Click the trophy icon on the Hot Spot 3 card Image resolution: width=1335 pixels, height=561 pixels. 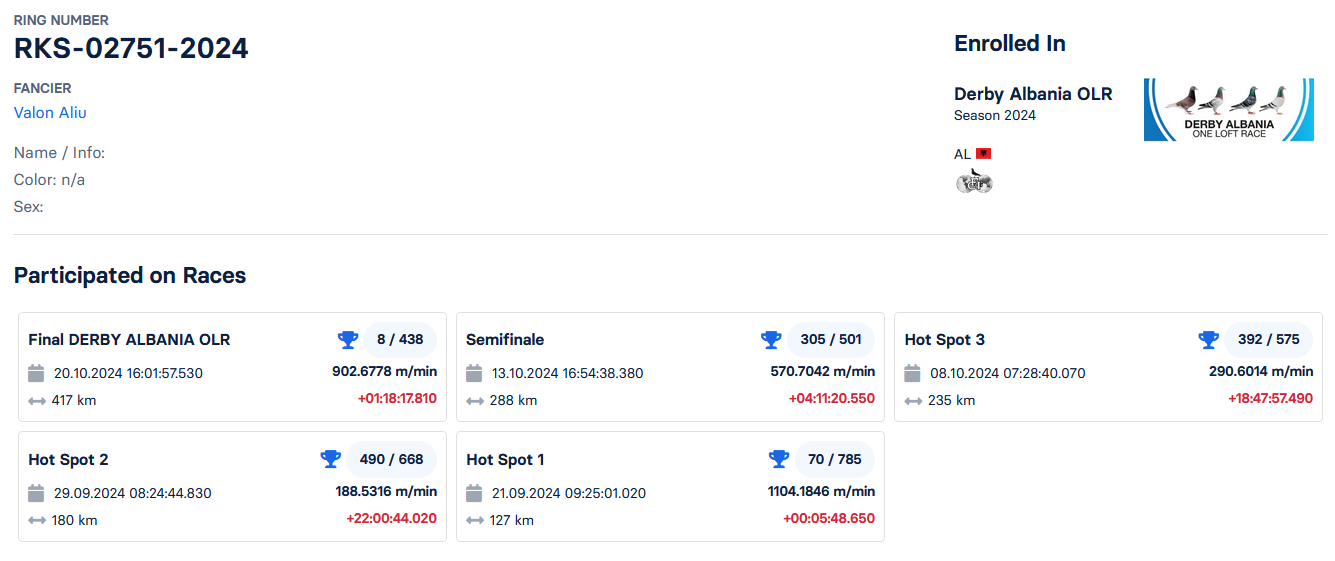tap(1209, 340)
